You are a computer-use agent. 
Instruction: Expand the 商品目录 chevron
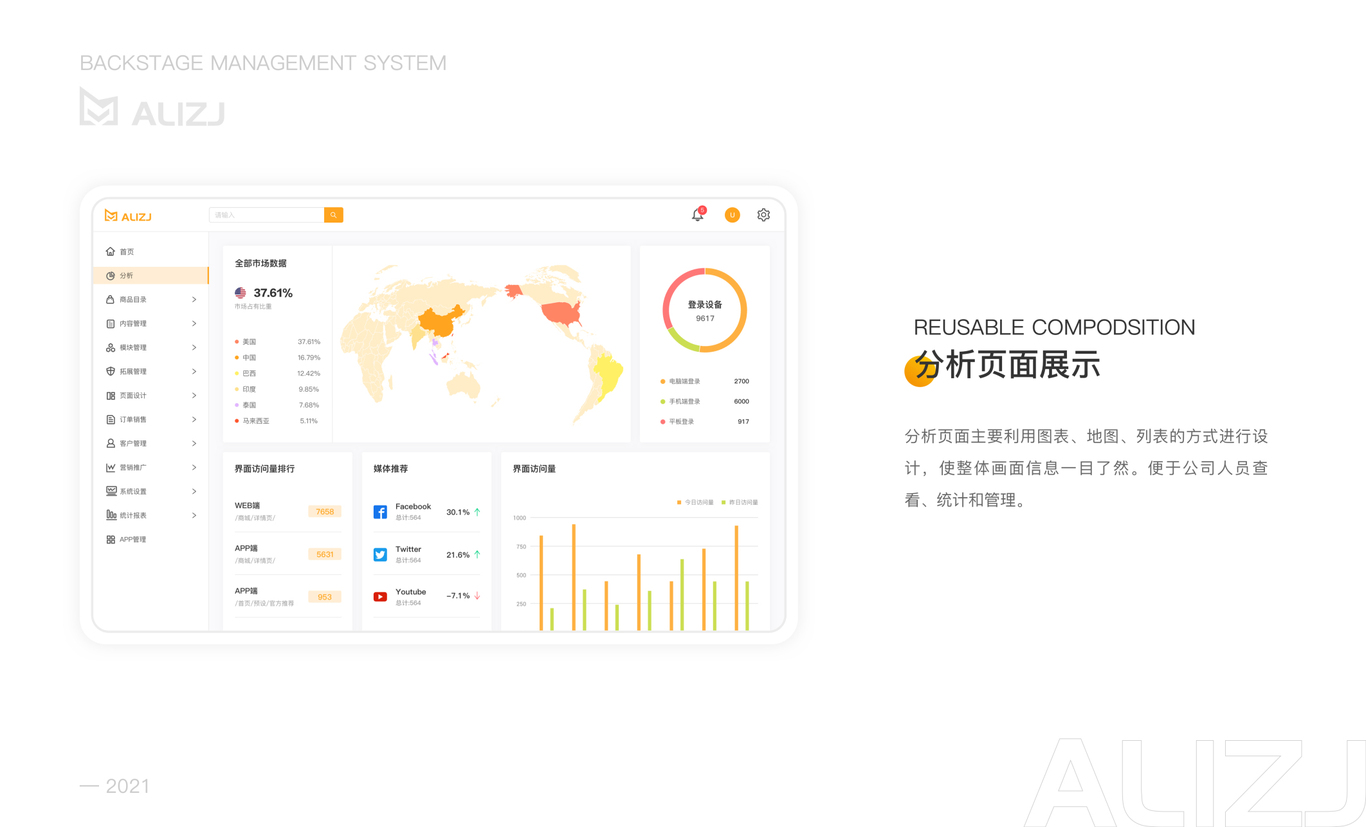pyautogui.click(x=194, y=300)
